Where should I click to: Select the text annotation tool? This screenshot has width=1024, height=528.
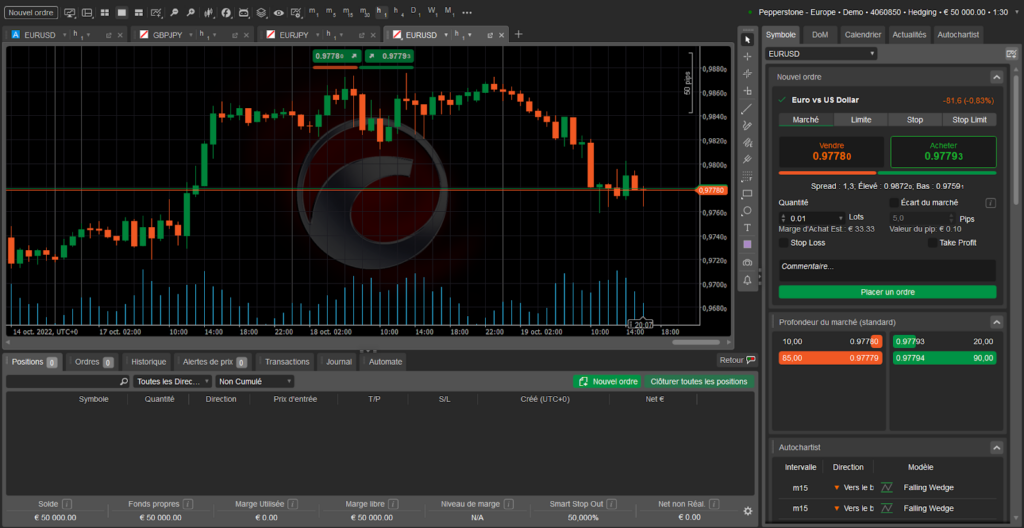[748, 228]
